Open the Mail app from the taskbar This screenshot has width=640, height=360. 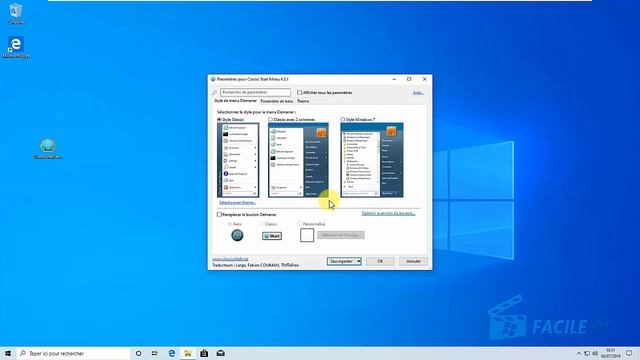(x=221, y=353)
